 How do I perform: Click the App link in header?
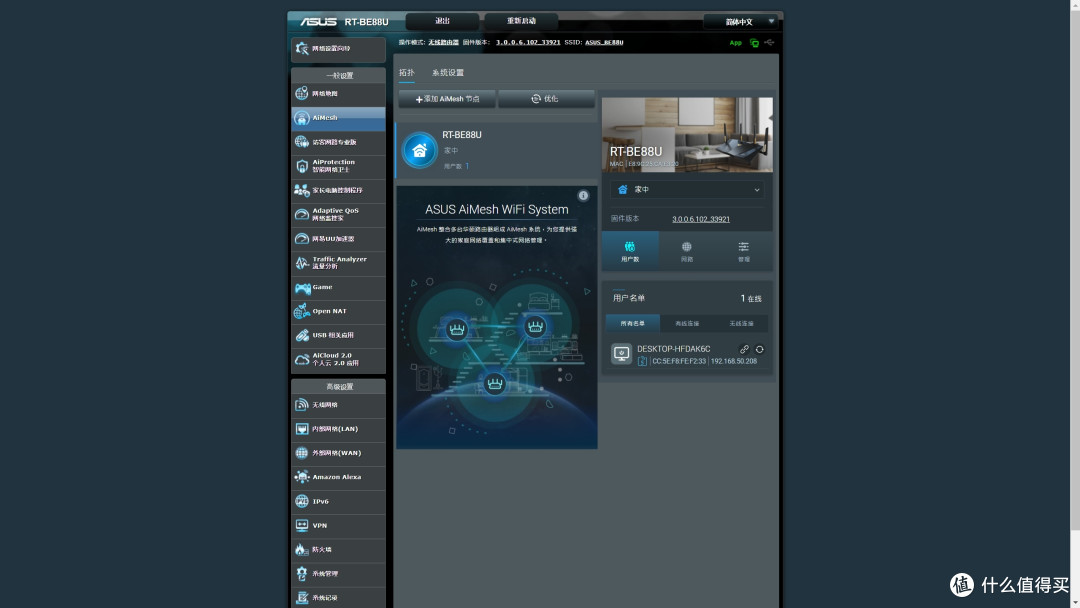click(x=736, y=43)
